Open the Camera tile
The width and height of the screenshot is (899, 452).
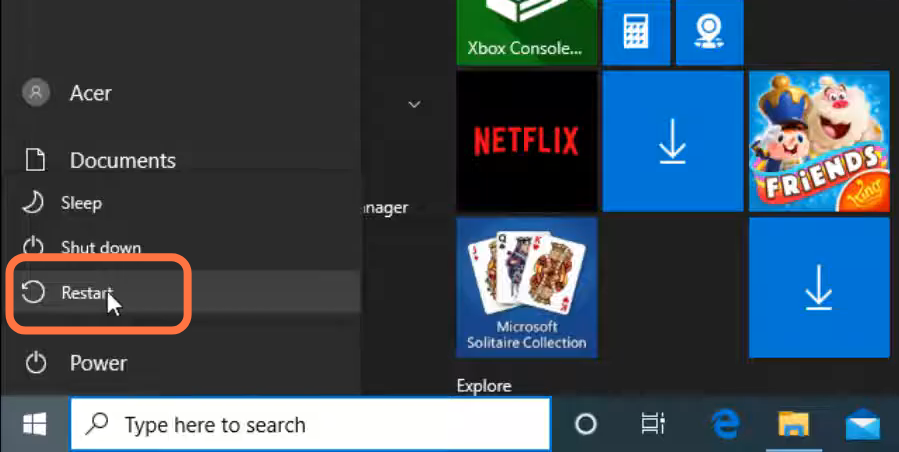click(x=710, y=32)
